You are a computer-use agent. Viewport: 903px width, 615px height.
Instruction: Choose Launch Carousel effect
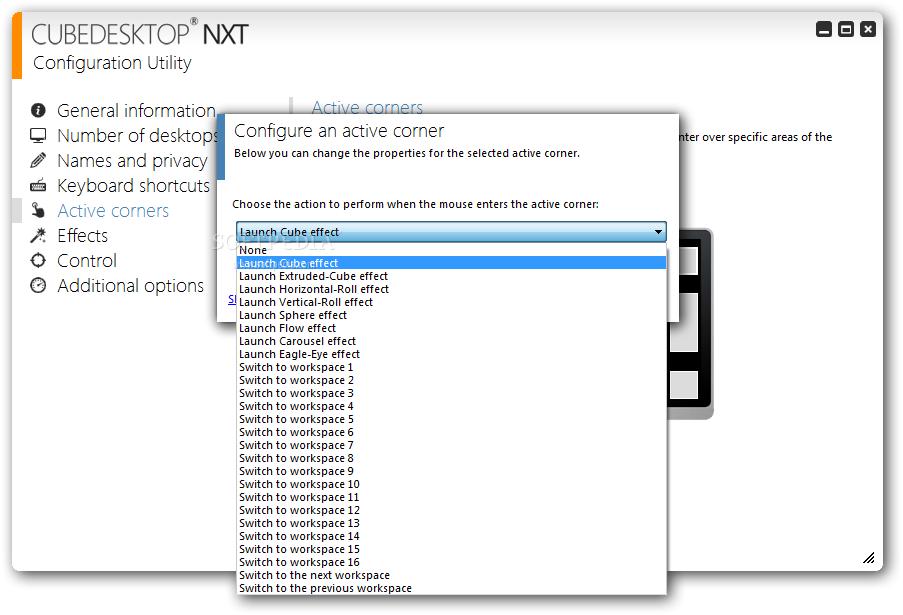tap(452, 341)
